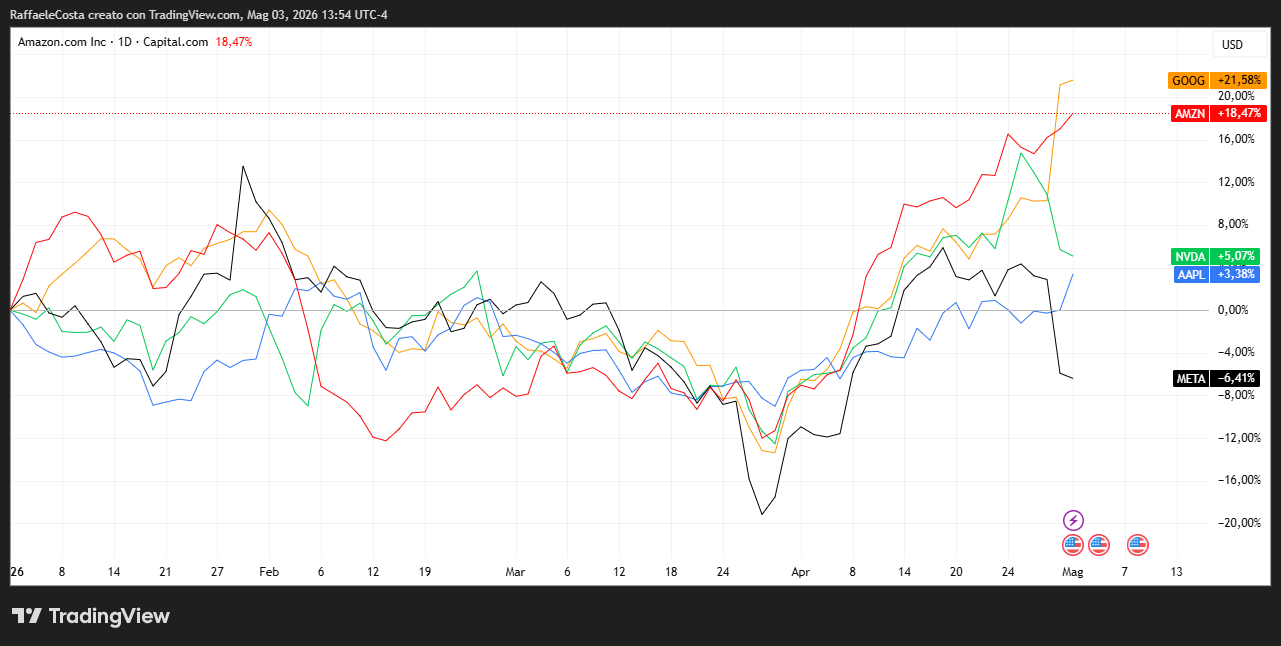Click the −8,00% price axis label
Viewport: 1281px width, 646px height.
[x=1236, y=395]
